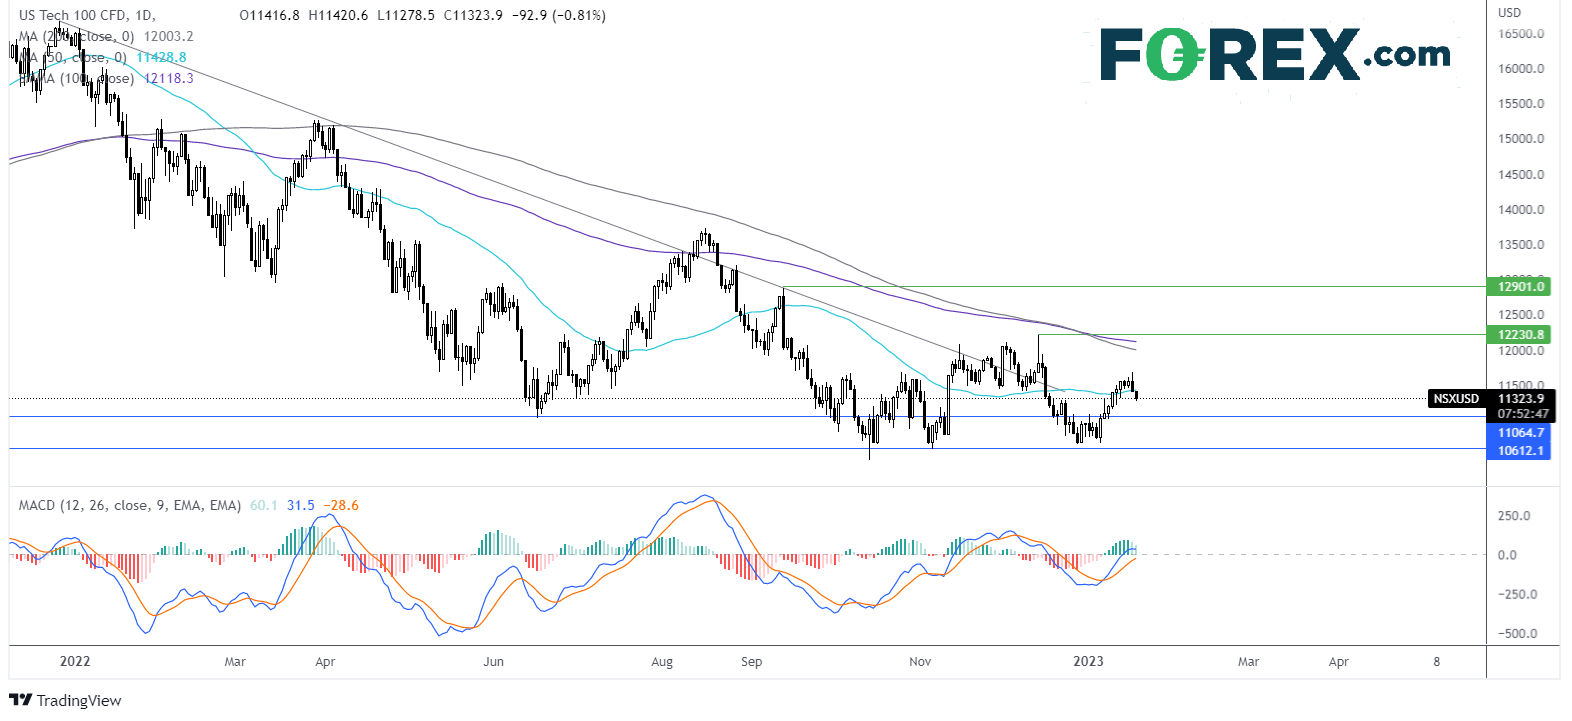Click the 12500.0 price axis label
The height and width of the screenshot is (721, 1572).
1520,315
